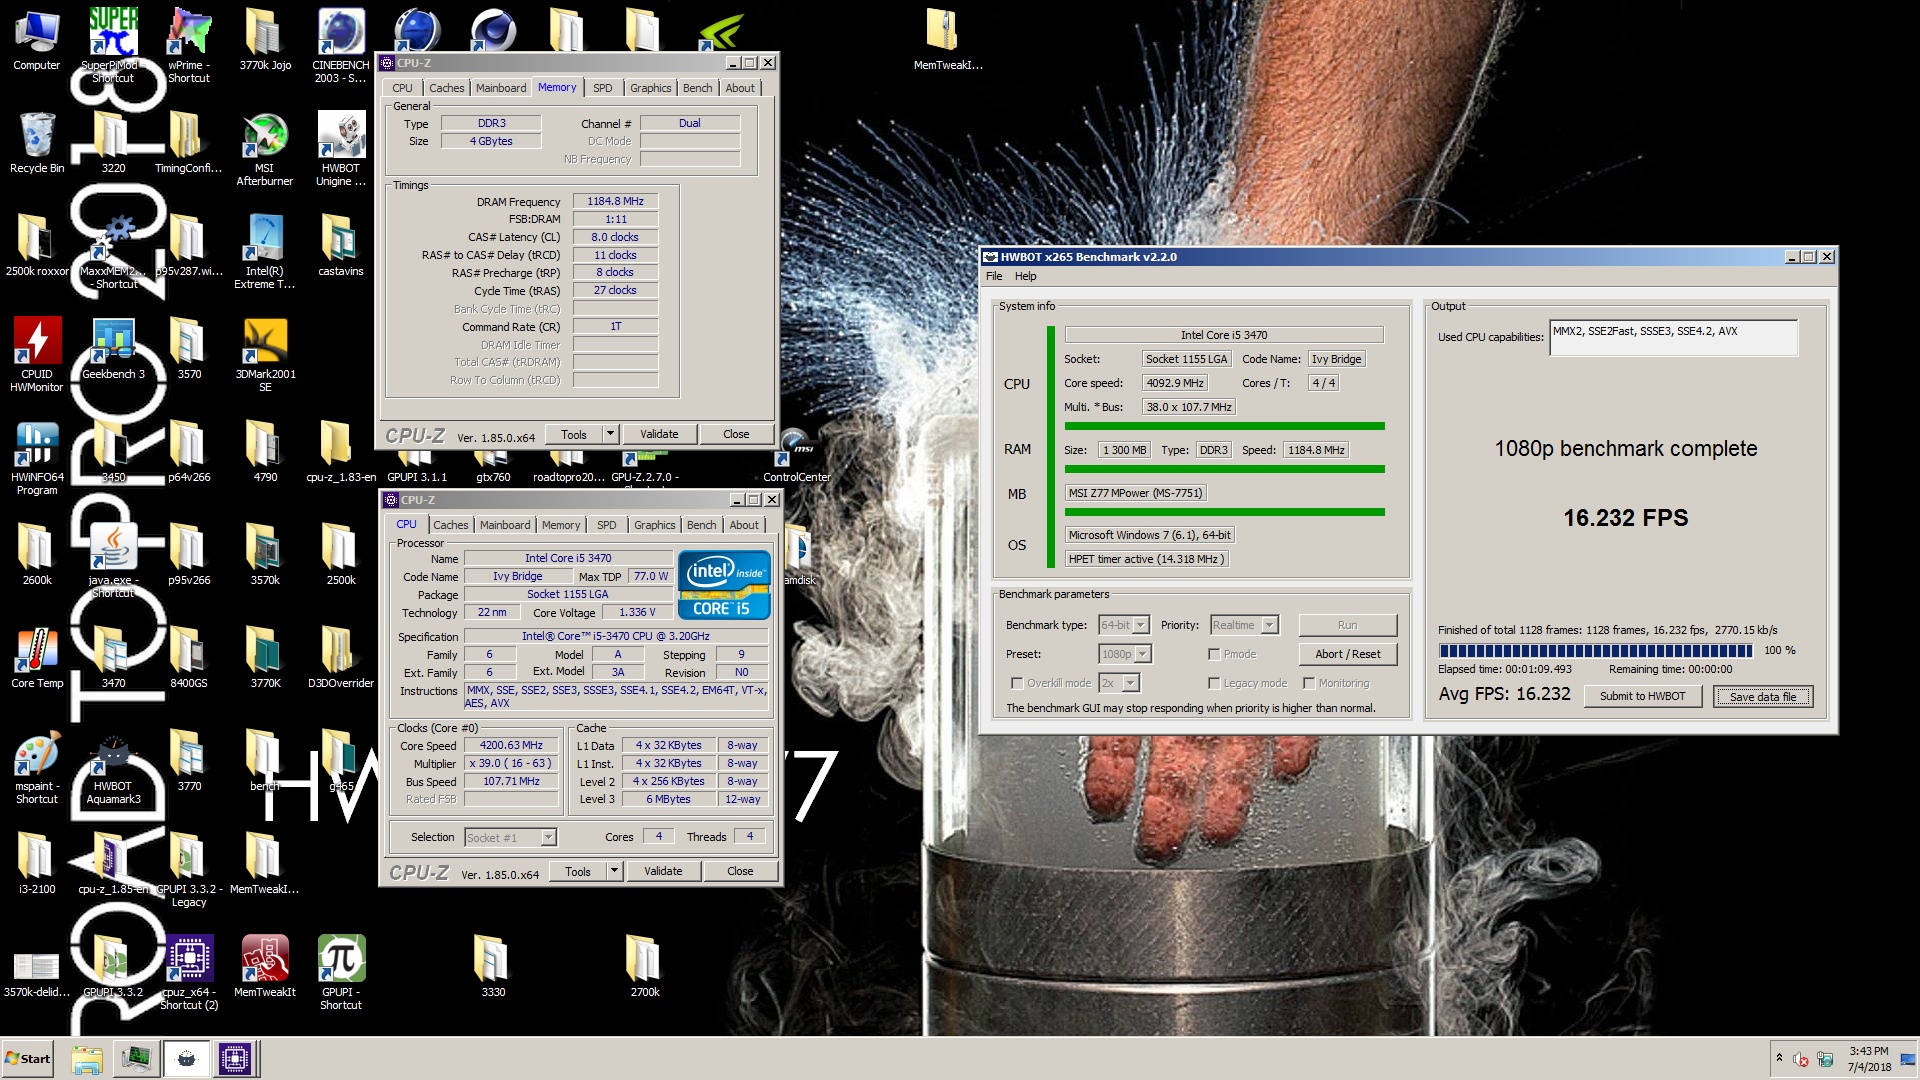
Task: Open Socket #1 selection dropdown in CPU-Z
Action: [x=510, y=837]
